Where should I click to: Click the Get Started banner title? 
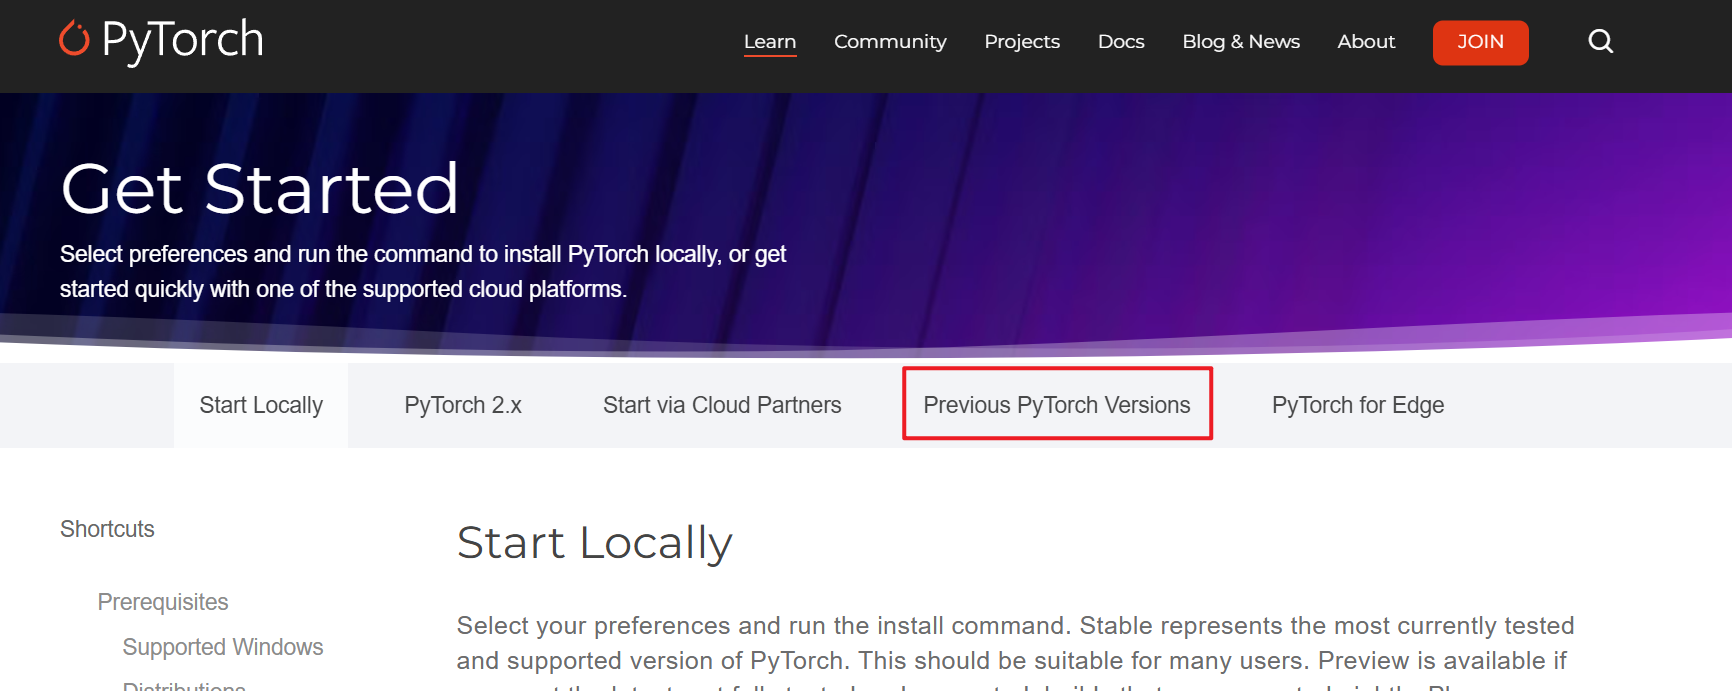click(x=260, y=188)
